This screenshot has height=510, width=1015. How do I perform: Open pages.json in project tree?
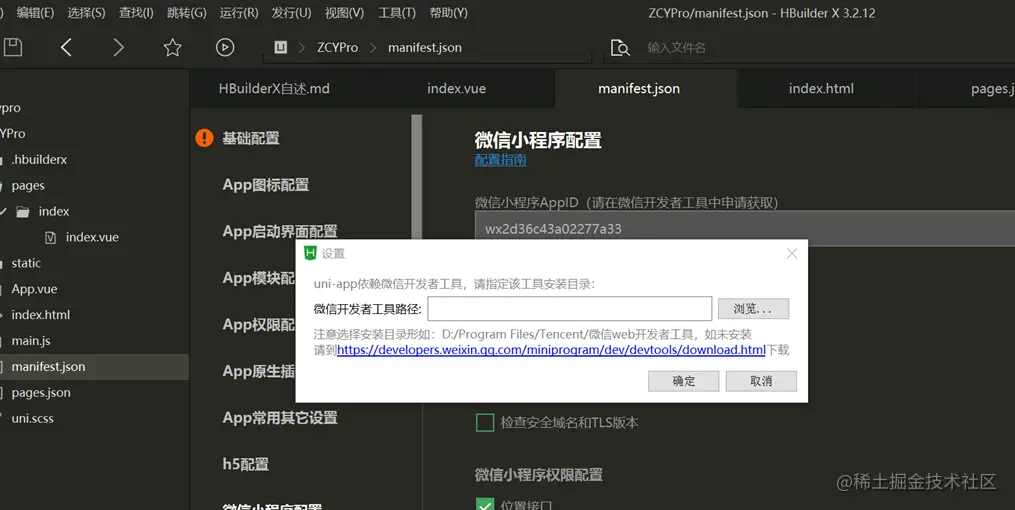41,393
